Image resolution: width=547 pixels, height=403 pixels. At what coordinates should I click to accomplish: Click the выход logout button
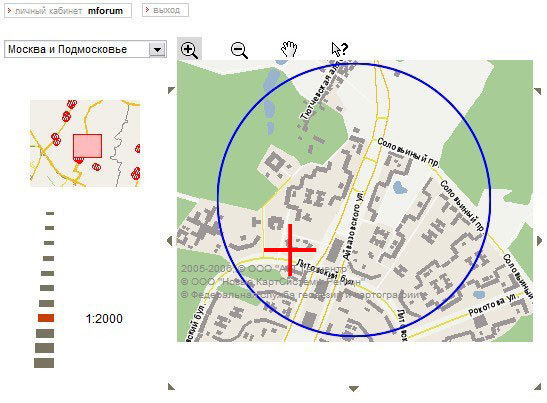coord(165,10)
